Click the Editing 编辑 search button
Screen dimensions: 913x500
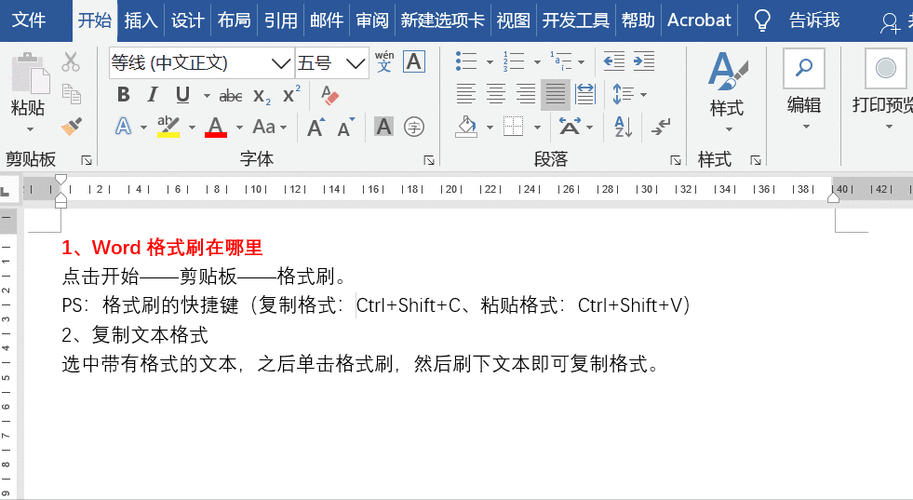pos(804,88)
